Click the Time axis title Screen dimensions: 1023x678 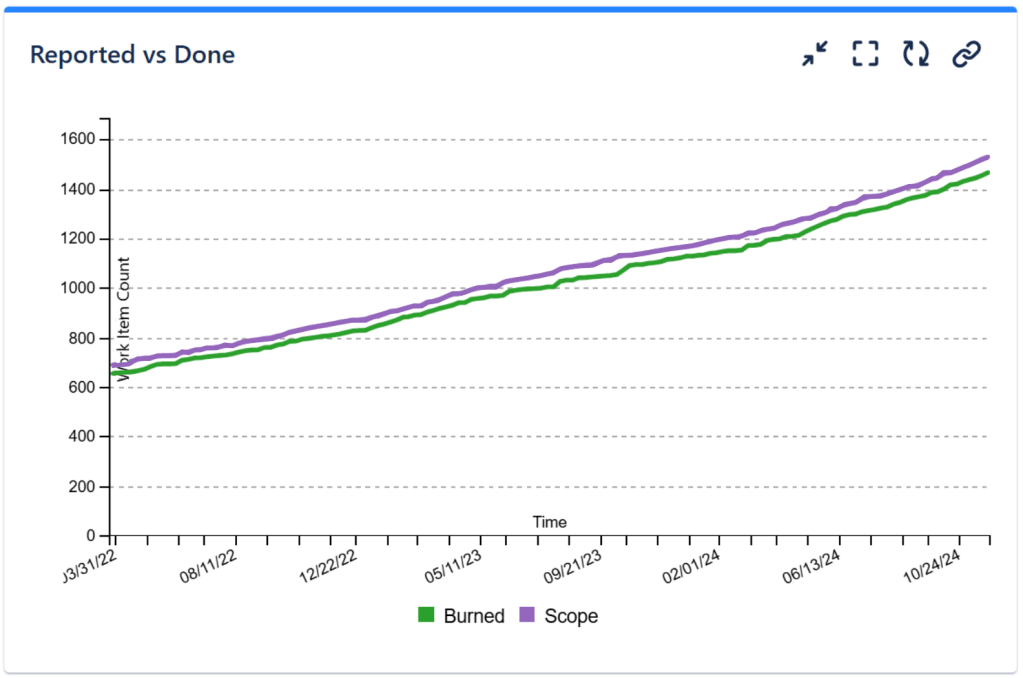pos(549,522)
